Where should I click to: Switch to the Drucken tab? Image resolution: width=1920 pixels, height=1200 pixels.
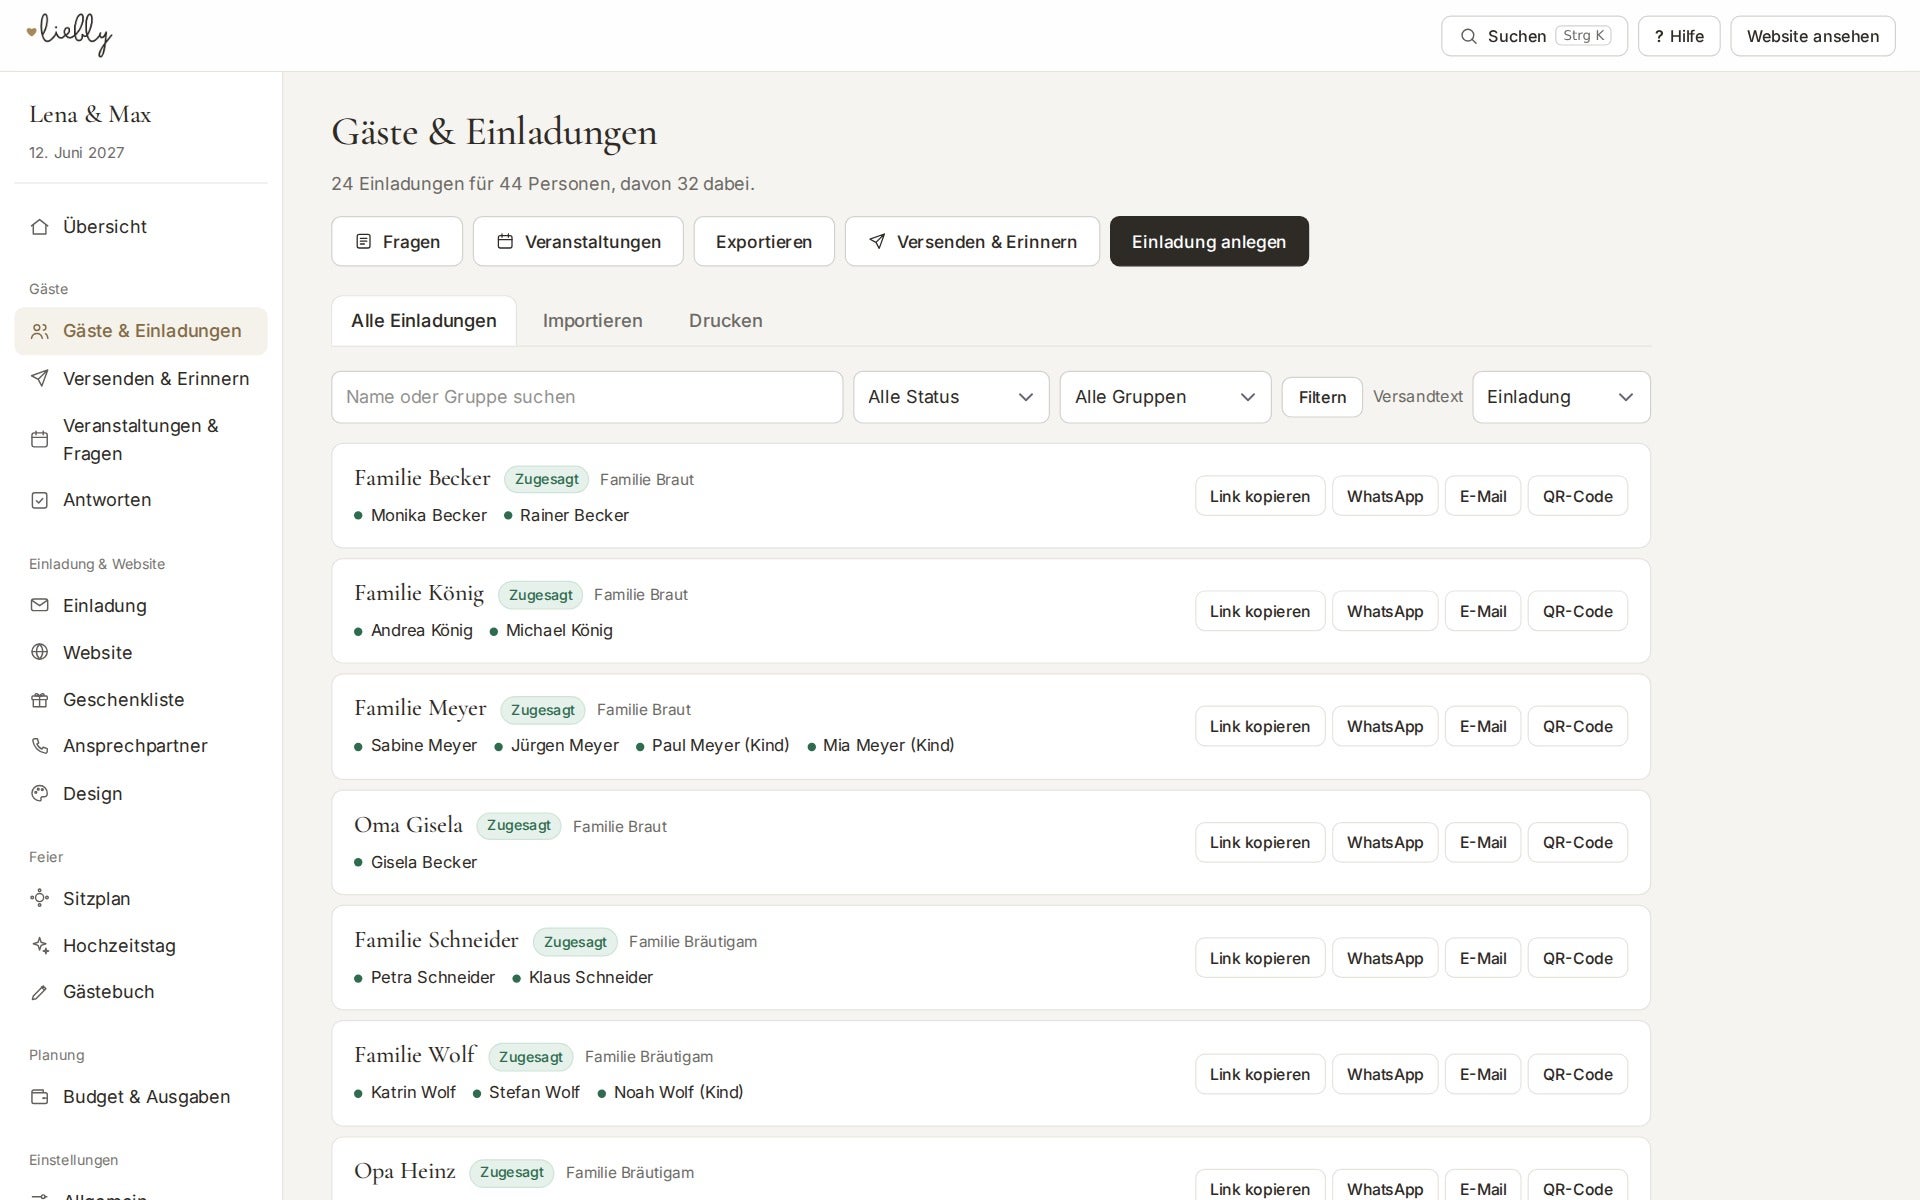click(x=726, y=321)
